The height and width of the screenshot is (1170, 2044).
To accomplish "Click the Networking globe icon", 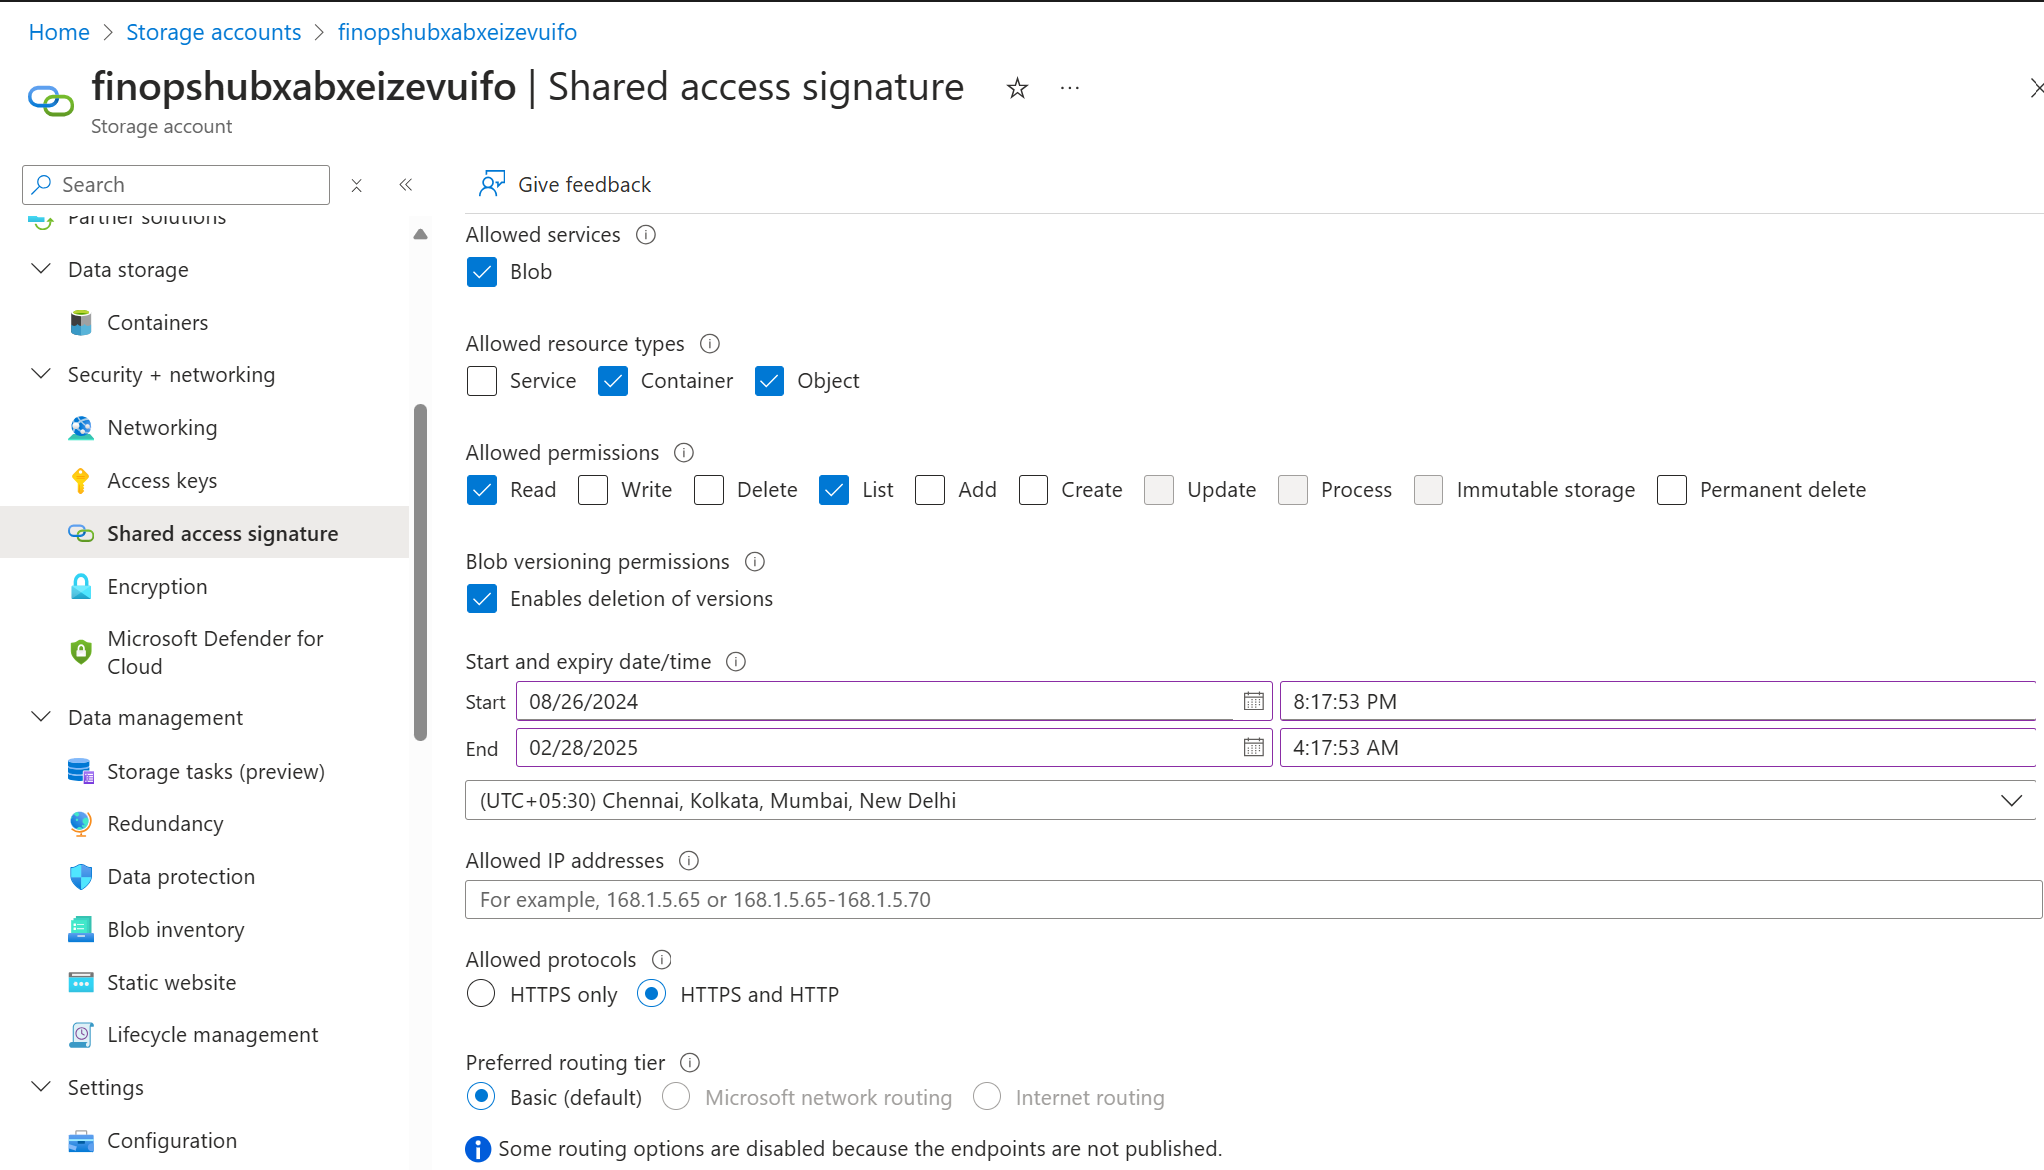I will (81, 428).
